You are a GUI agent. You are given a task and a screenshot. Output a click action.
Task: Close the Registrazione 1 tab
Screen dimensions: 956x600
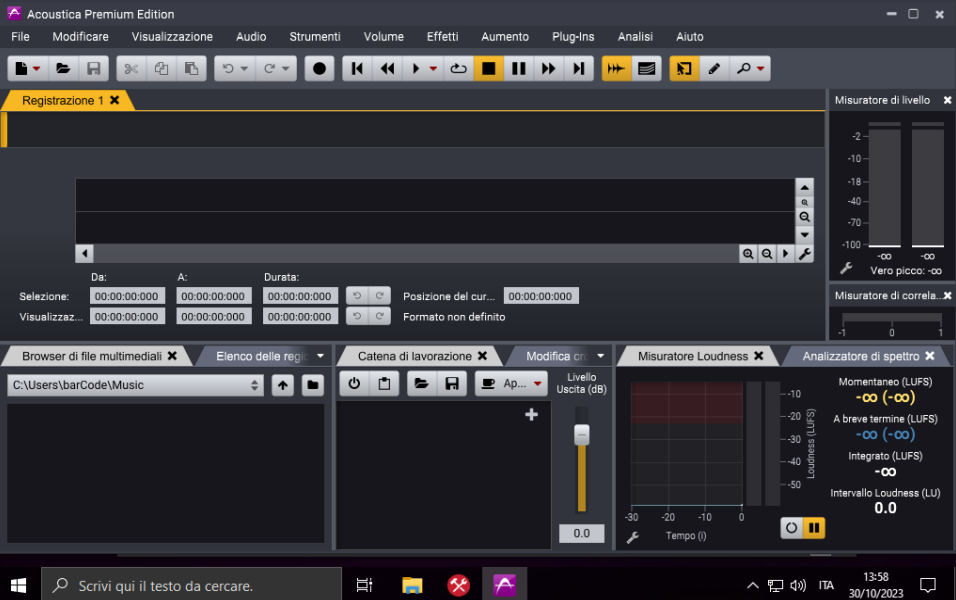(115, 100)
